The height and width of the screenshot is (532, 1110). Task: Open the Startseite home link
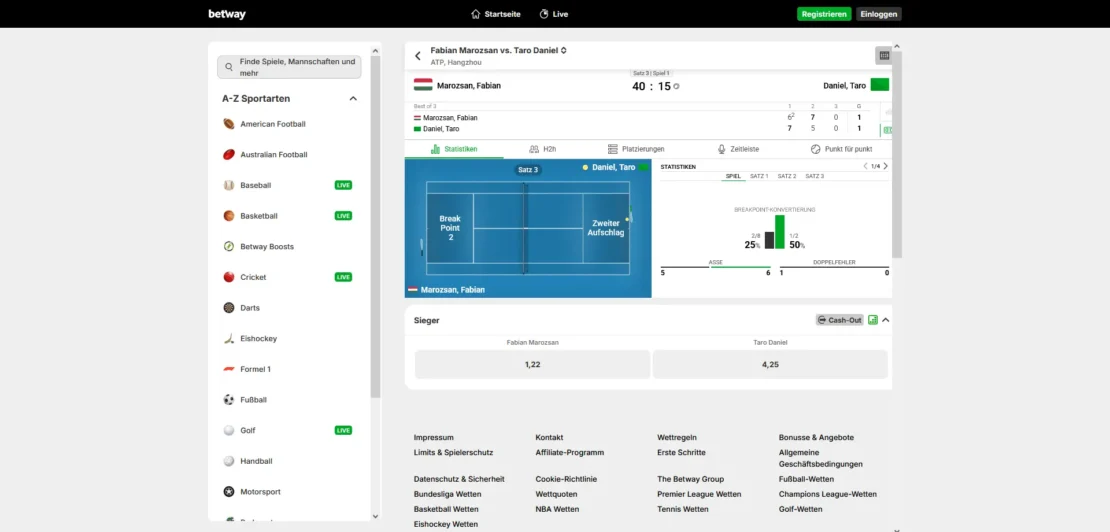[x=494, y=14]
